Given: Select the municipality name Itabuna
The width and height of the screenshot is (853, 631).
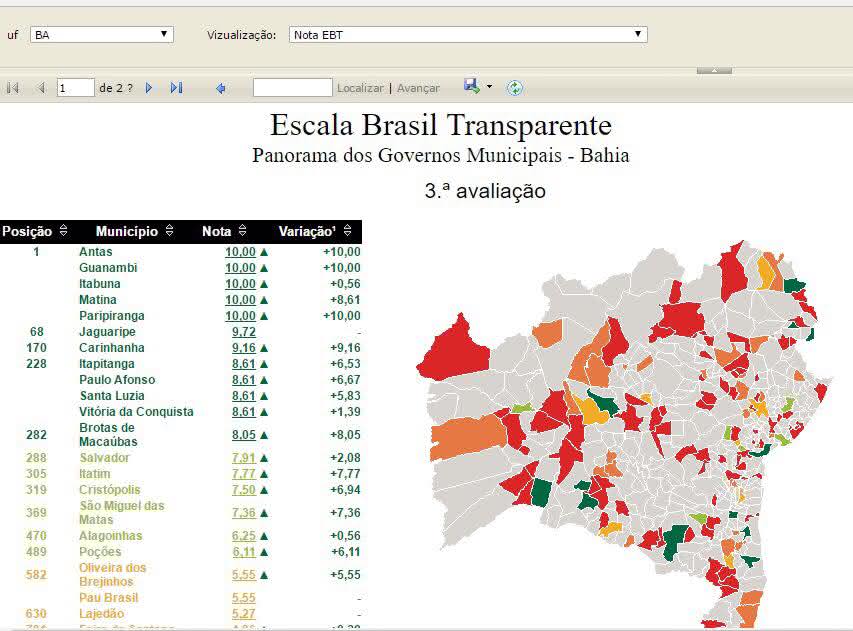Looking at the screenshot, I should point(100,283).
